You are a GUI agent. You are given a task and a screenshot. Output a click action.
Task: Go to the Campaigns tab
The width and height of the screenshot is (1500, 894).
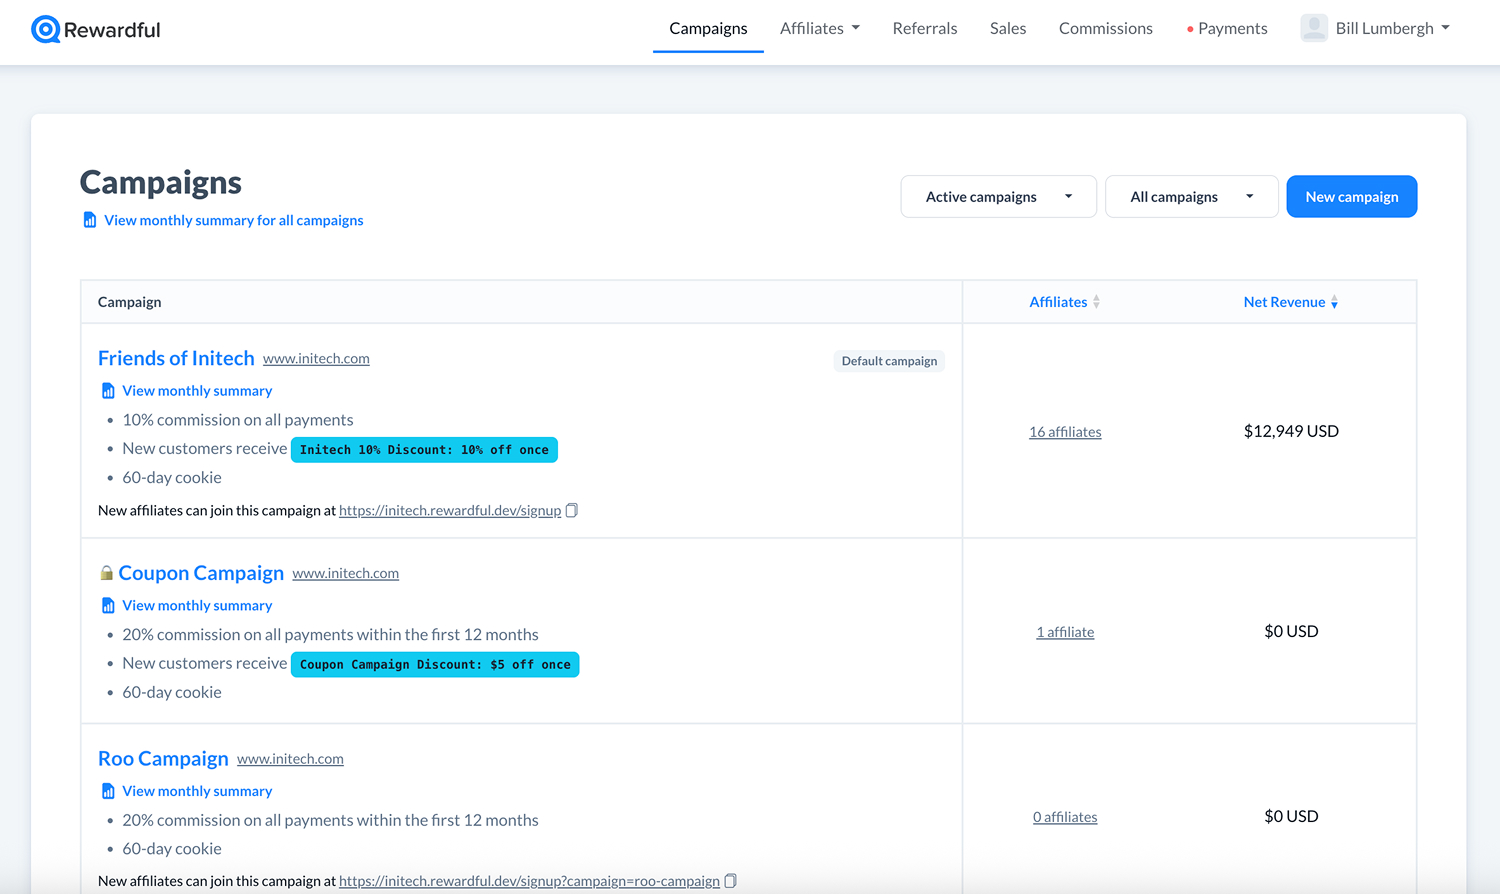click(x=708, y=28)
